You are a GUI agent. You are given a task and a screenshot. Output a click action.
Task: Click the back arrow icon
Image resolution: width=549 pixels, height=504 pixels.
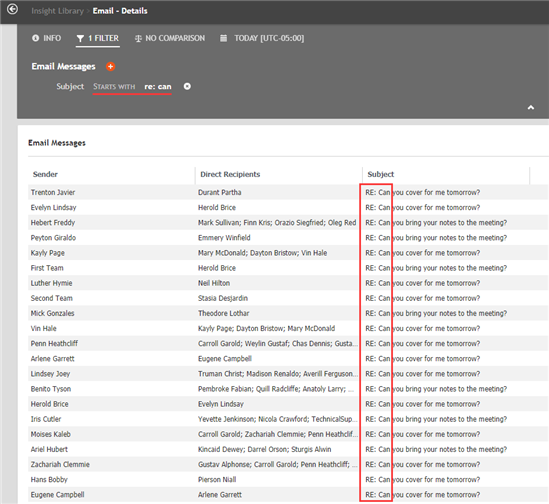point(13,9)
